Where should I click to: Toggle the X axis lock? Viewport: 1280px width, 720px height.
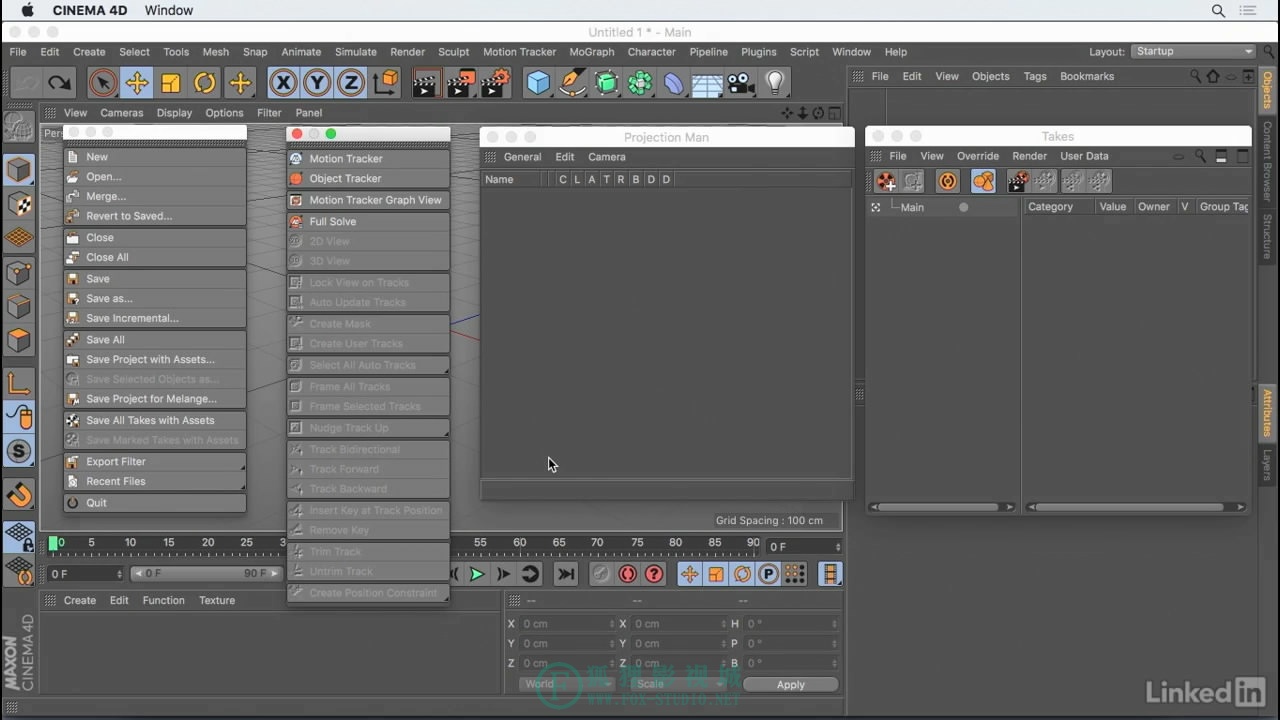(283, 83)
